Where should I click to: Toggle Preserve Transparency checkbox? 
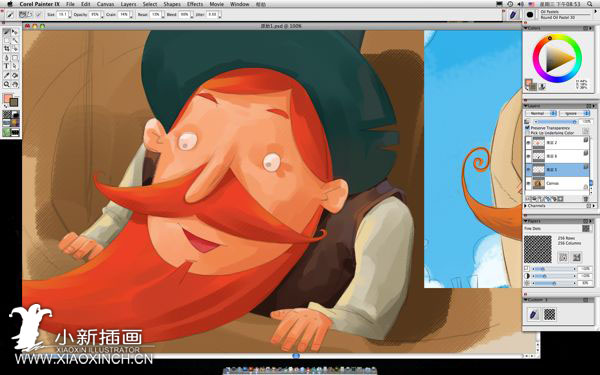tap(527, 127)
